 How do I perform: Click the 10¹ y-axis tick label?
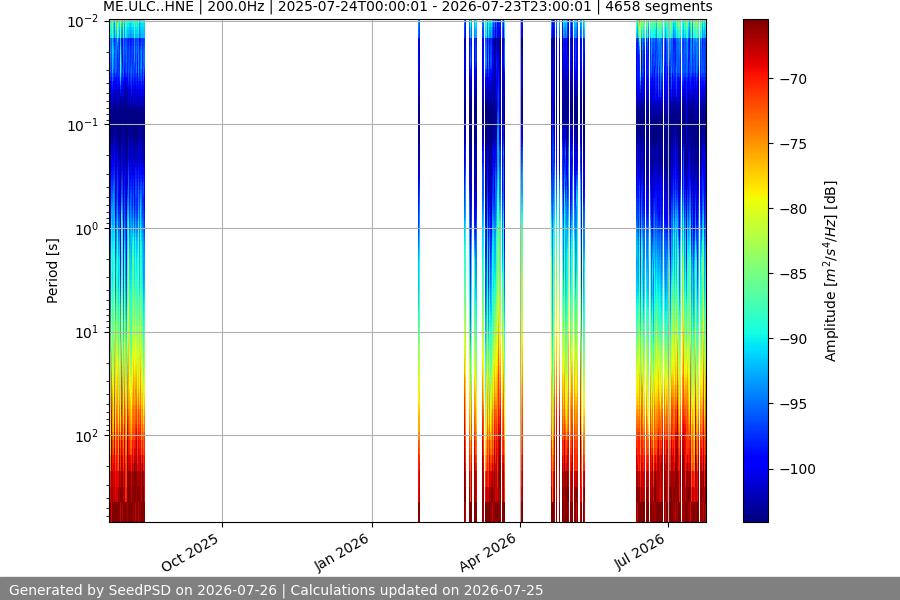click(x=87, y=332)
